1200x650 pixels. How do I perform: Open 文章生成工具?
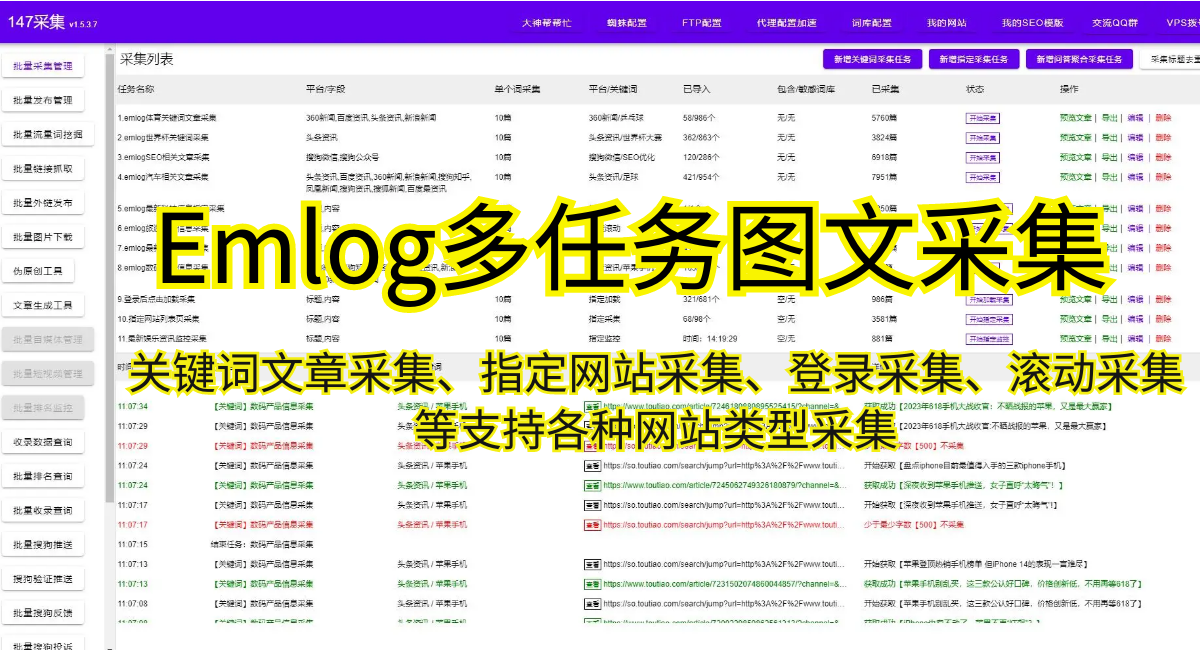tap(43, 305)
